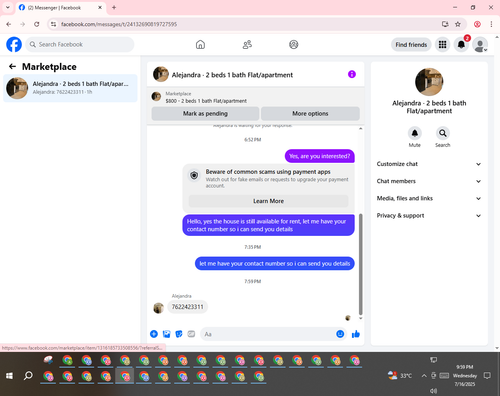Show hidden system tray icons
This screenshot has width=500, height=396.
coord(424,376)
